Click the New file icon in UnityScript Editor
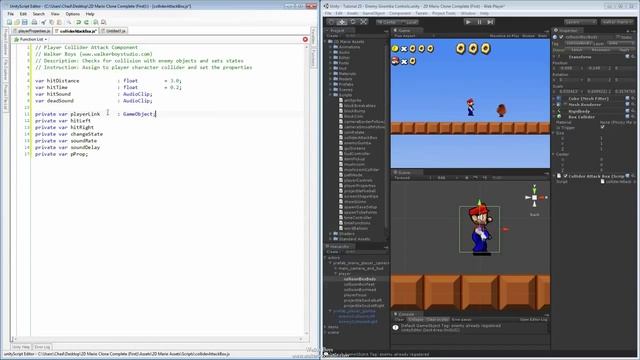 click(9, 22)
